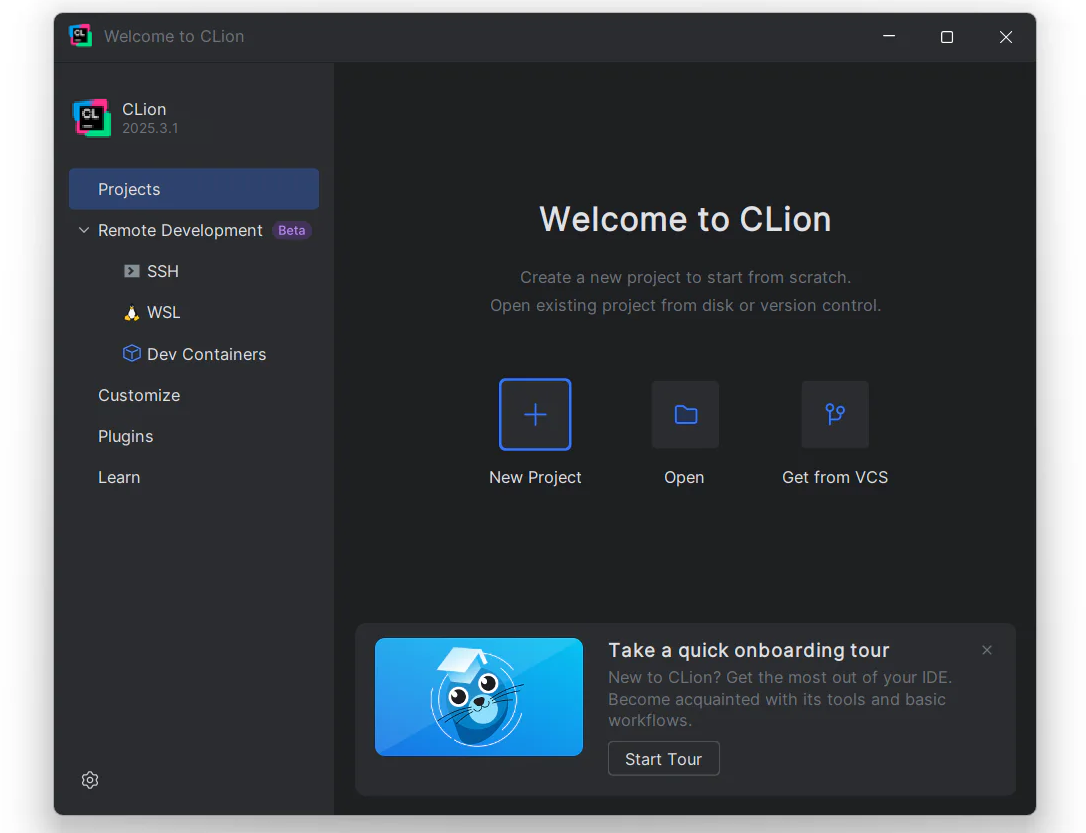The image size is (1086, 833).
Task: Click the Start Tour button
Action: pos(664,759)
